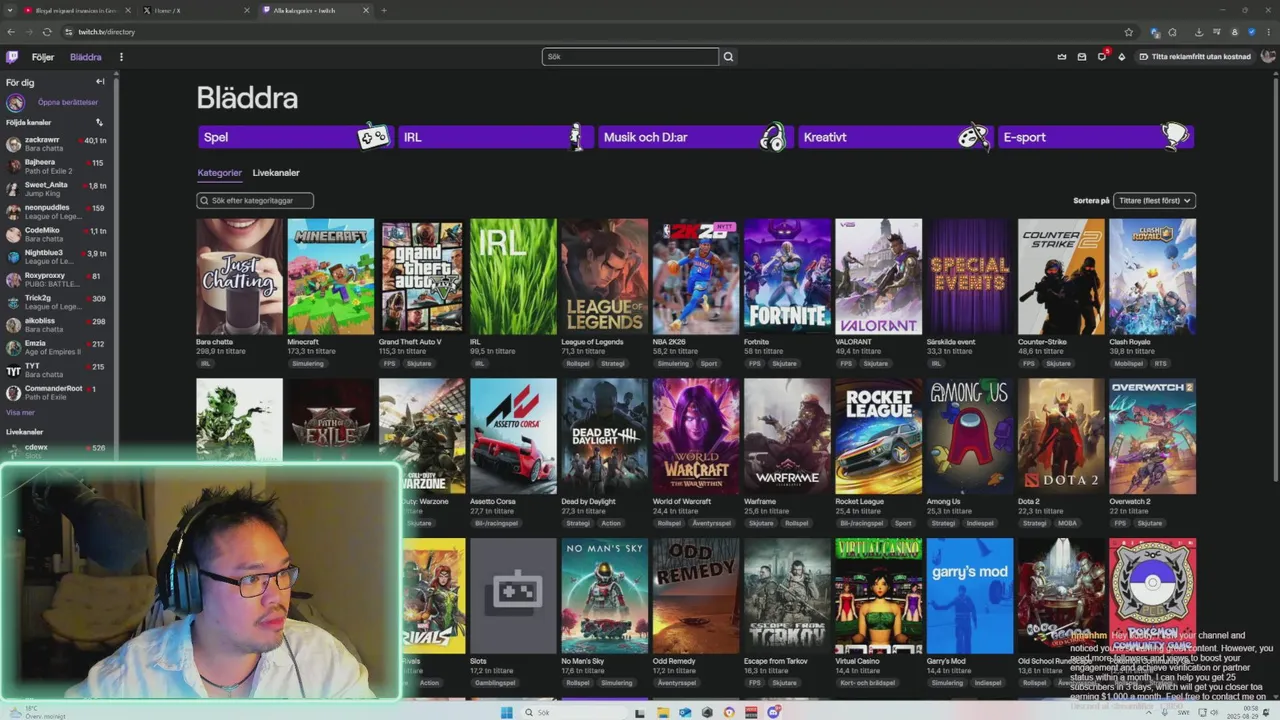Click the sort followed channels icon

[99, 122]
